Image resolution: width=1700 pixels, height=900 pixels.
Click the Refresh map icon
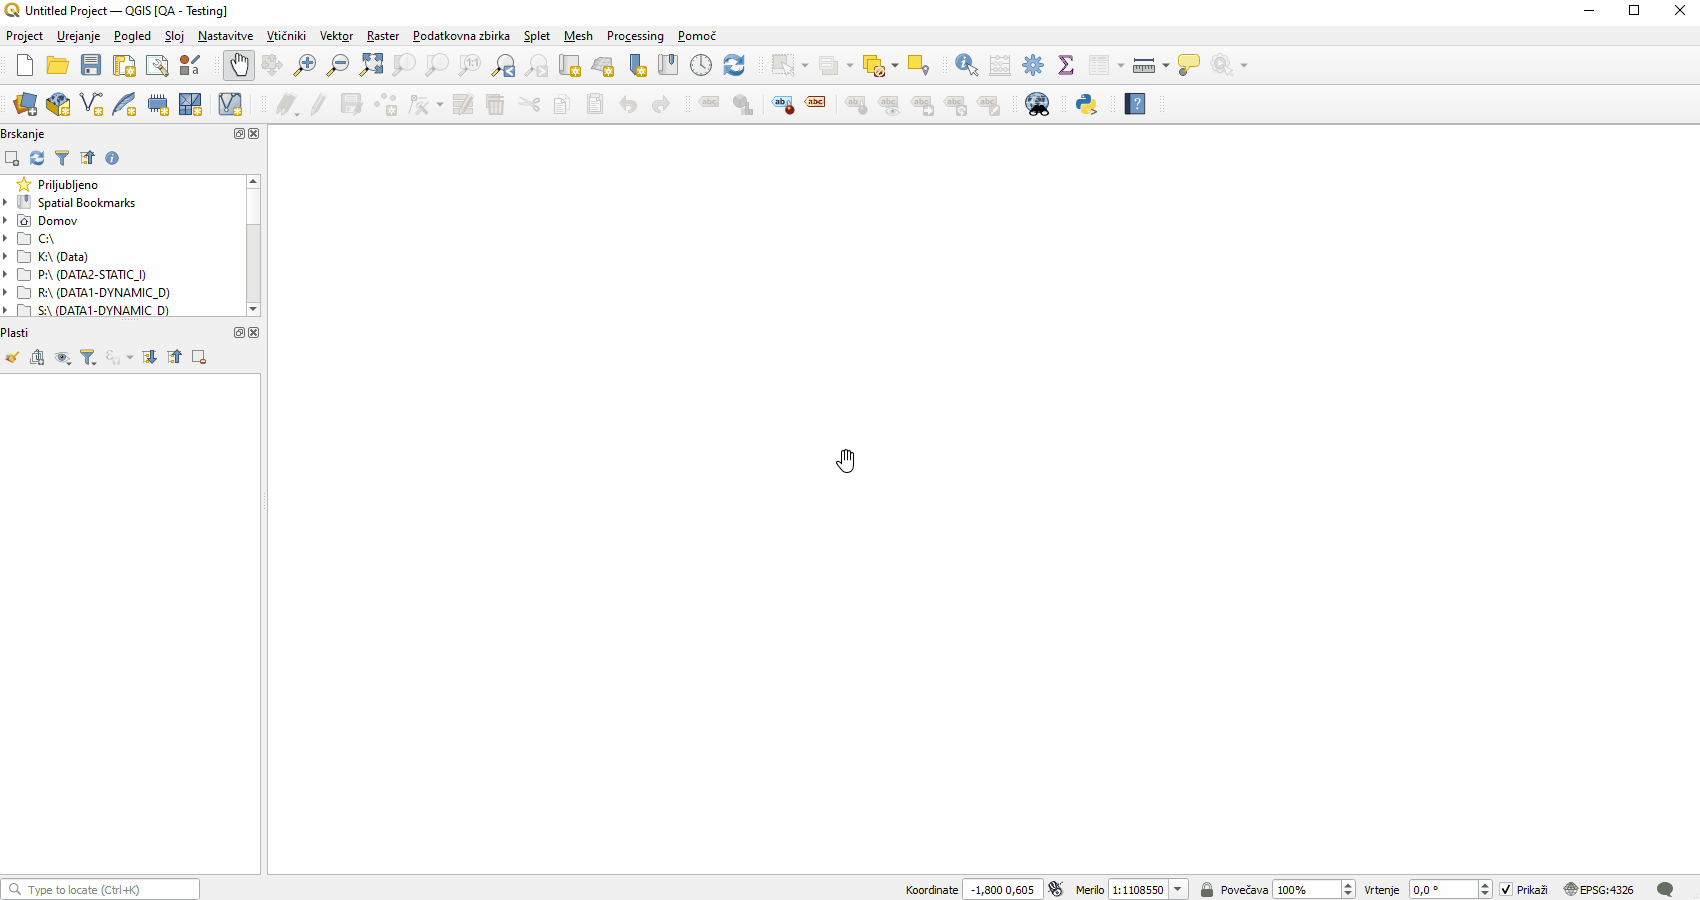coord(734,66)
